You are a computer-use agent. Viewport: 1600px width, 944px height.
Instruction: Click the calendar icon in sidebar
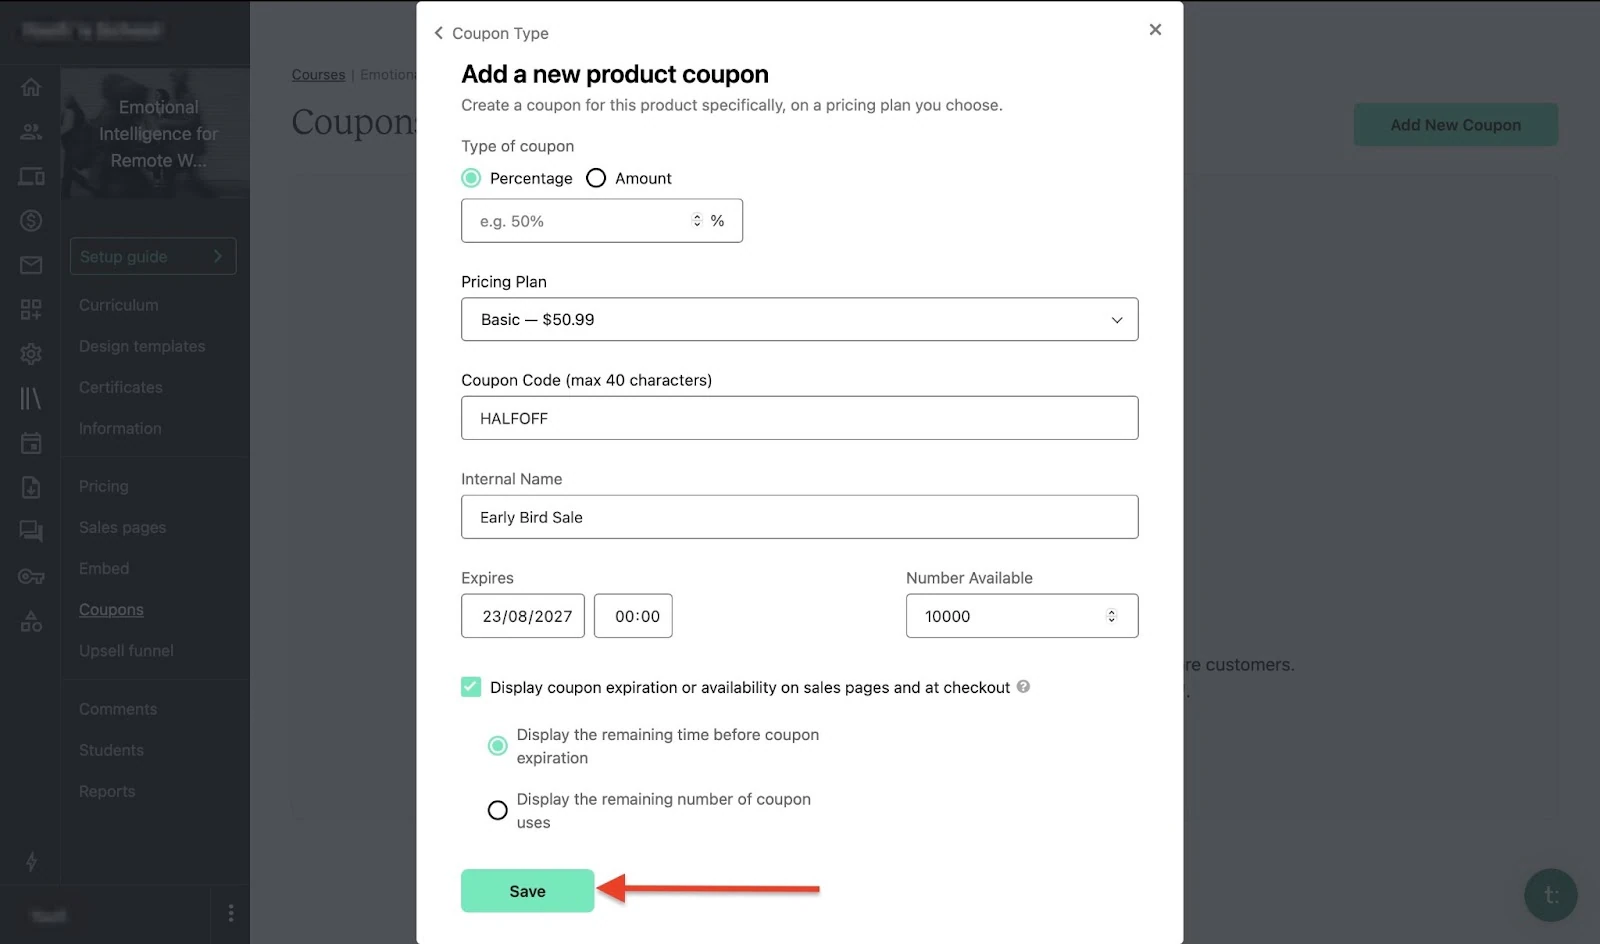point(31,443)
